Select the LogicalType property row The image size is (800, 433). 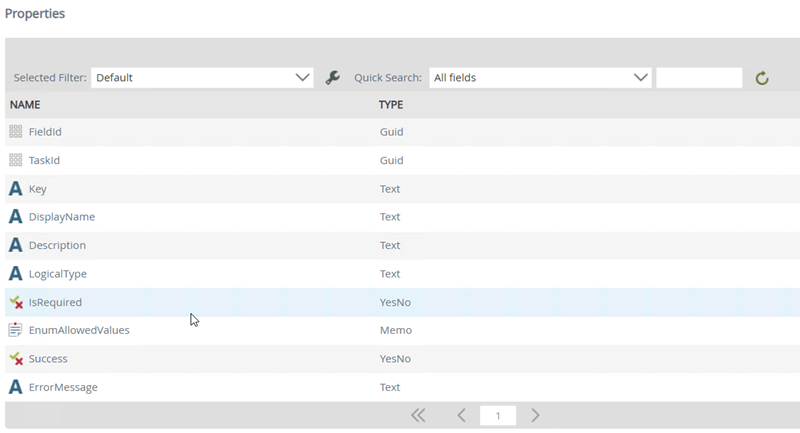pyautogui.click(x=59, y=274)
